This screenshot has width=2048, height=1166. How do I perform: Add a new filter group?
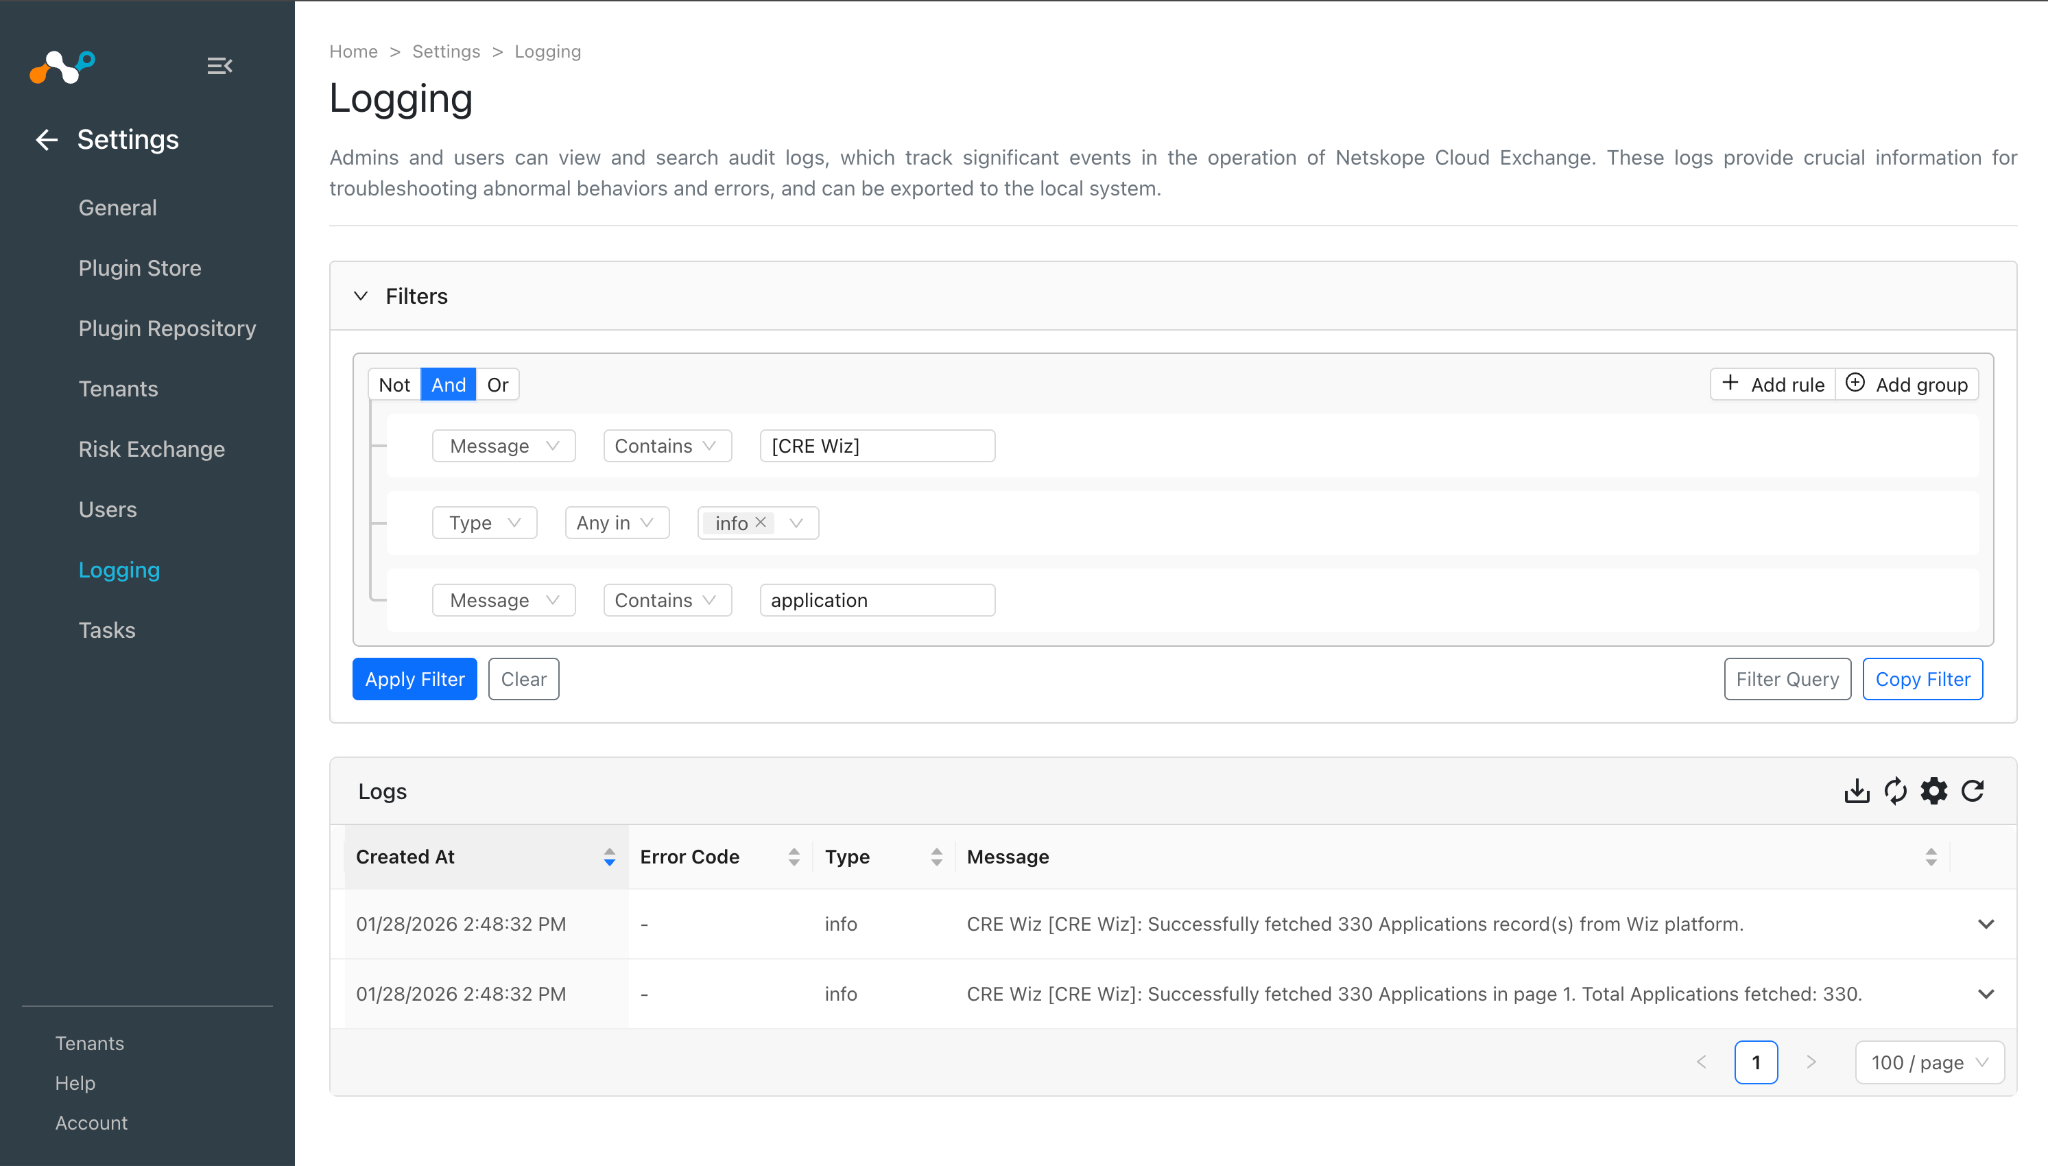1907,385
